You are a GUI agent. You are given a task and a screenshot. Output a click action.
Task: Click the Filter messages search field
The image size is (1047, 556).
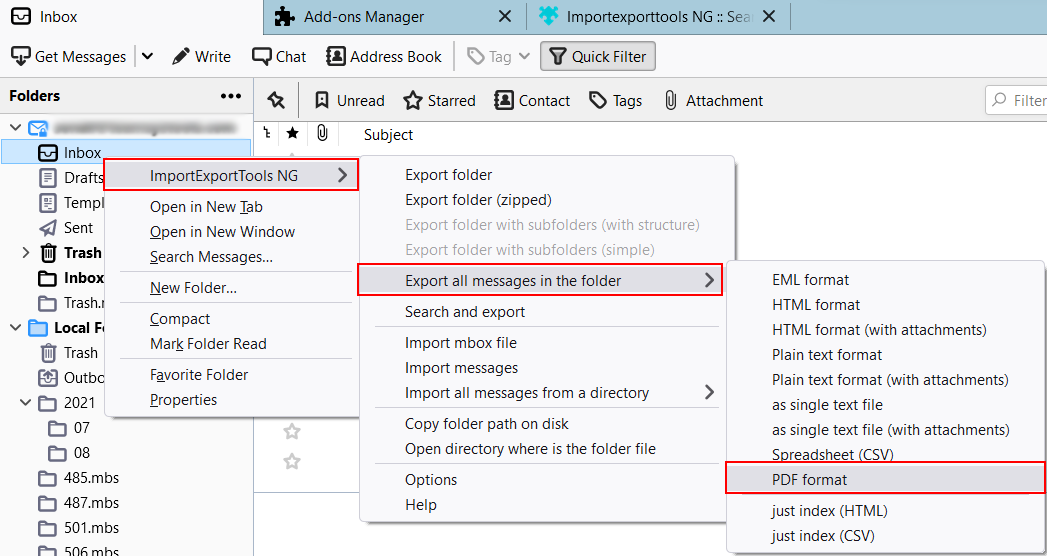click(x=1016, y=101)
